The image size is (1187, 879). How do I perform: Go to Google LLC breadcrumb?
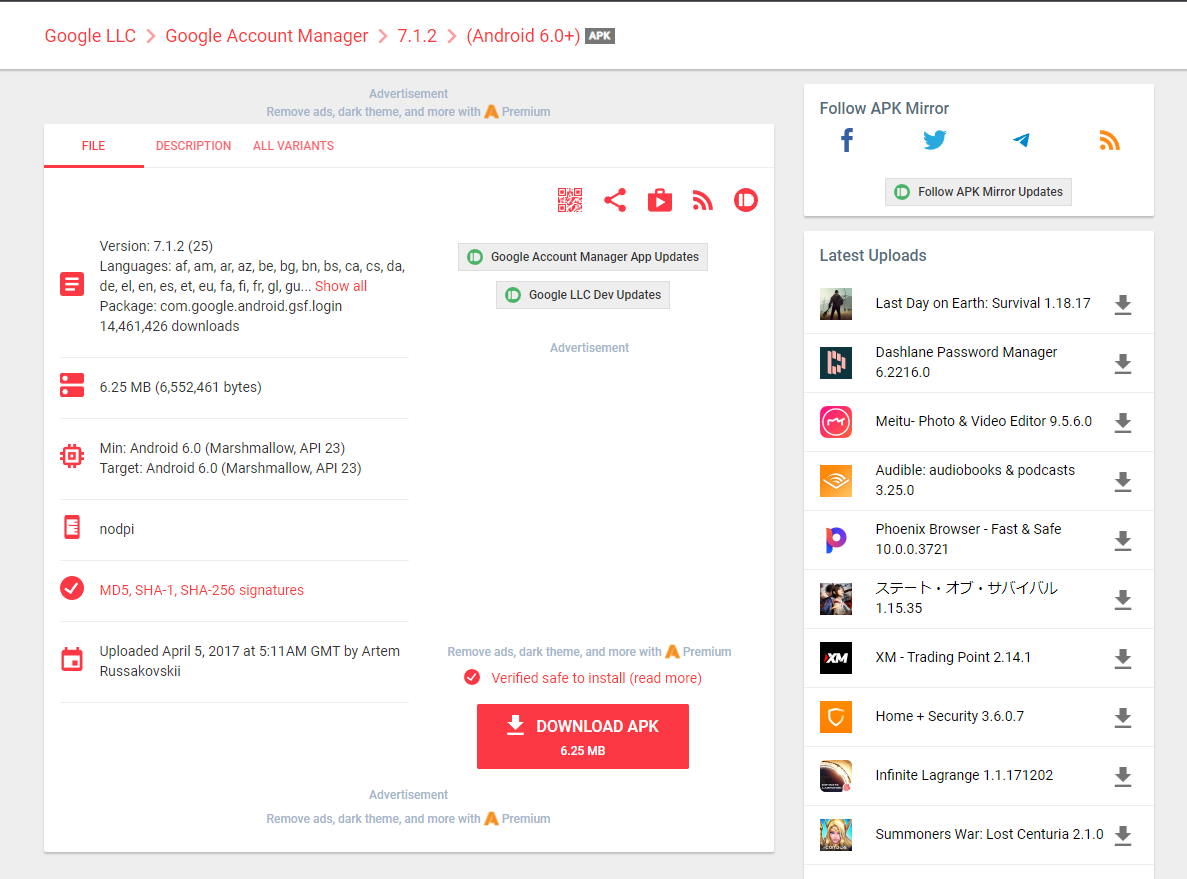coord(90,36)
